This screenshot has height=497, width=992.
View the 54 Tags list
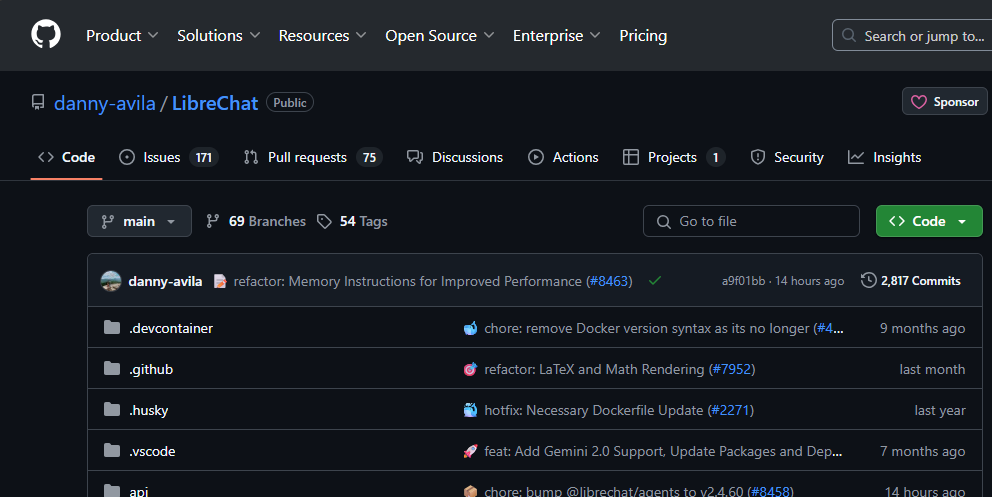coord(352,221)
